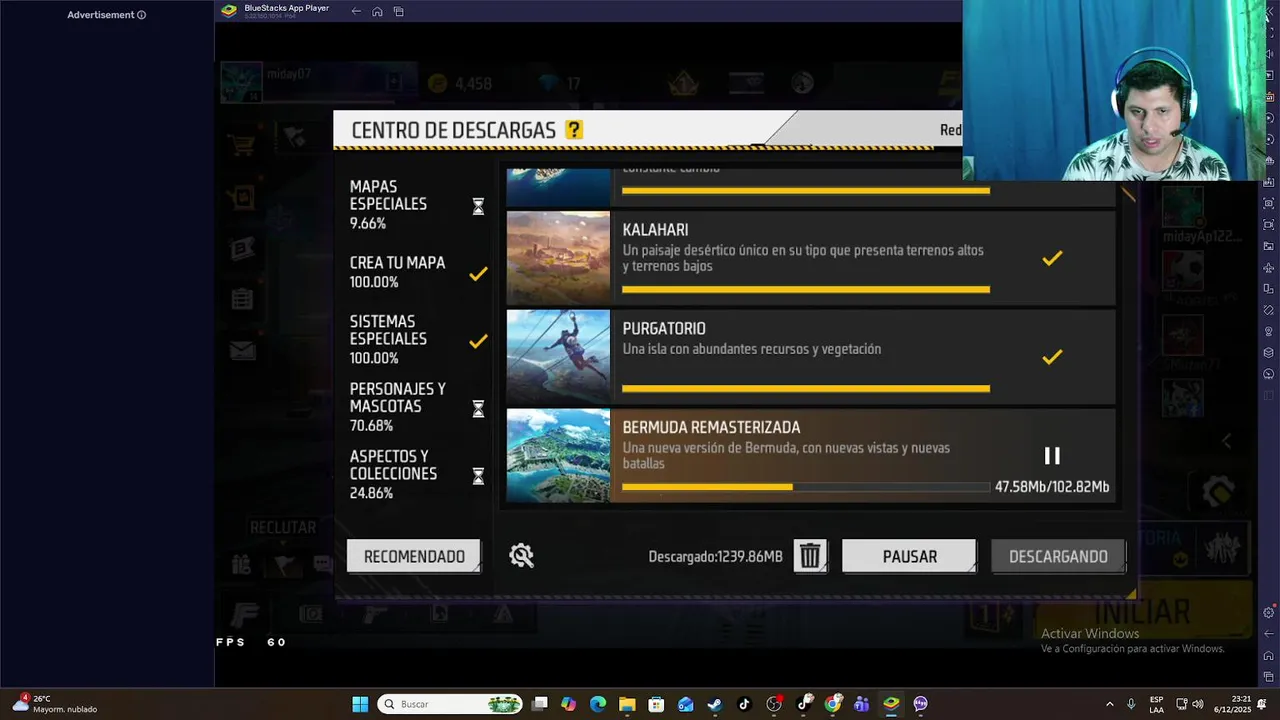Click the BlueStacks logo in title bar
The height and width of the screenshot is (720, 1280).
(x=229, y=11)
